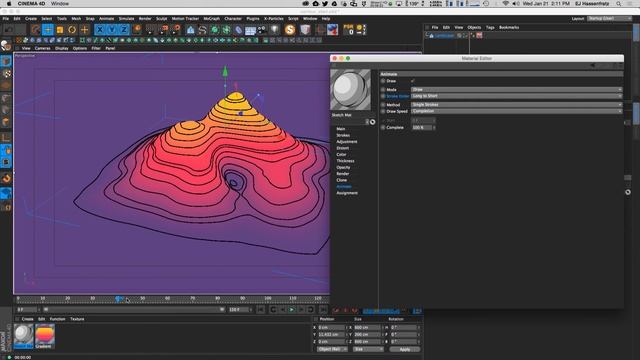Click the Render View icon
Image resolution: width=640 pixels, height=360 pixels.
(151, 29)
